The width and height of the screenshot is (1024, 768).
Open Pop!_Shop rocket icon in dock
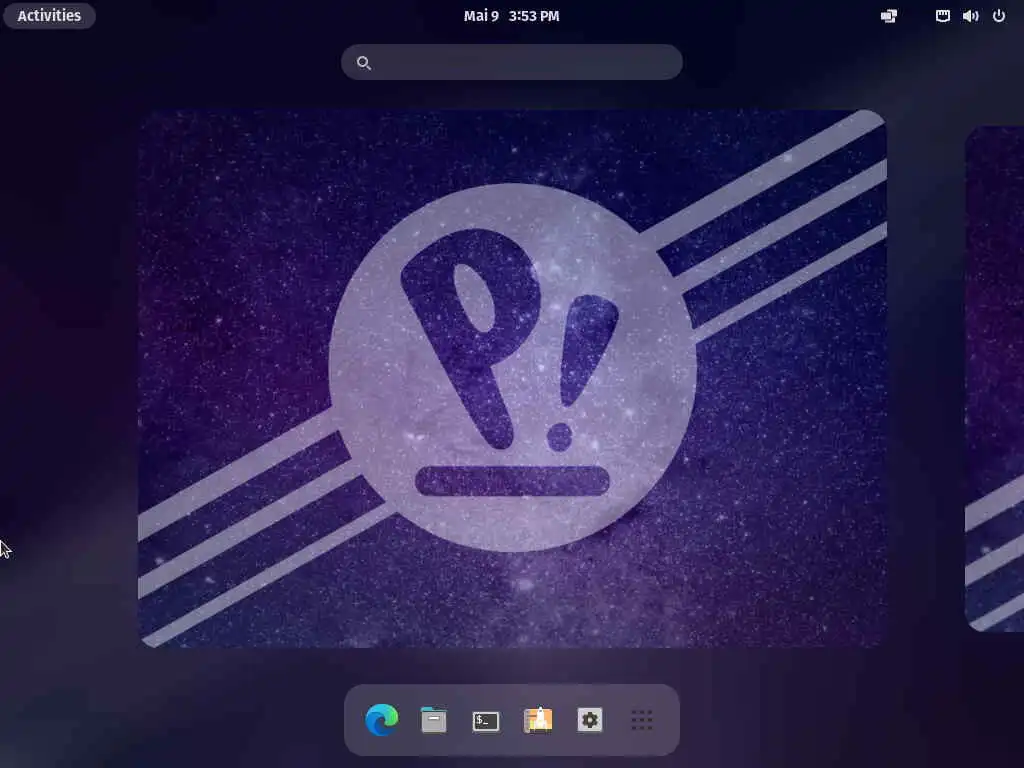click(x=538, y=720)
